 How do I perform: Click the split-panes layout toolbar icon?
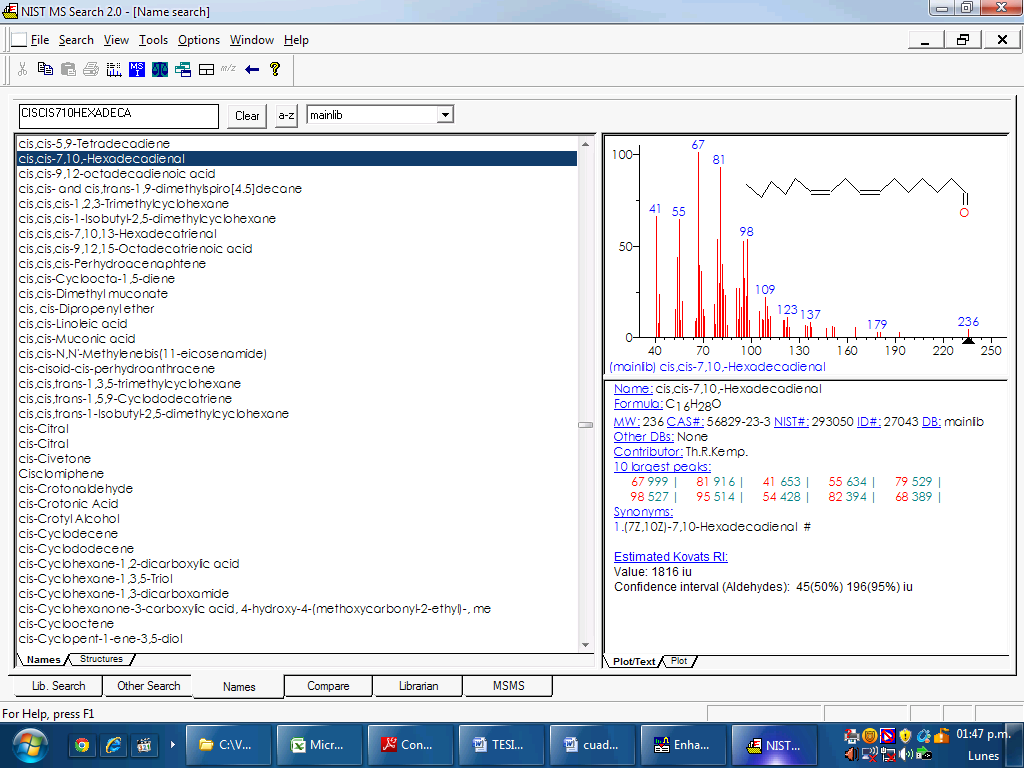(206, 69)
